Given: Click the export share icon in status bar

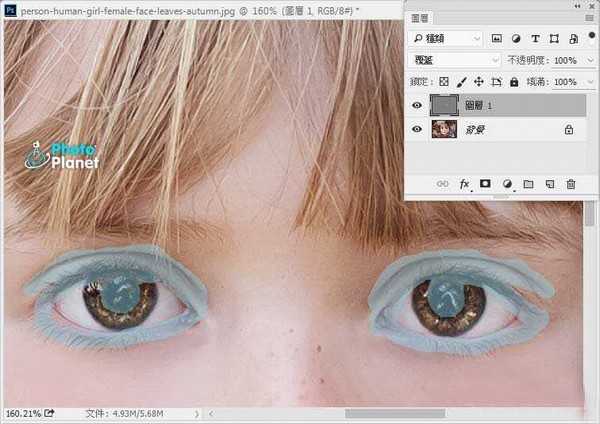Looking at the screenshot, I should pos(49,413).
